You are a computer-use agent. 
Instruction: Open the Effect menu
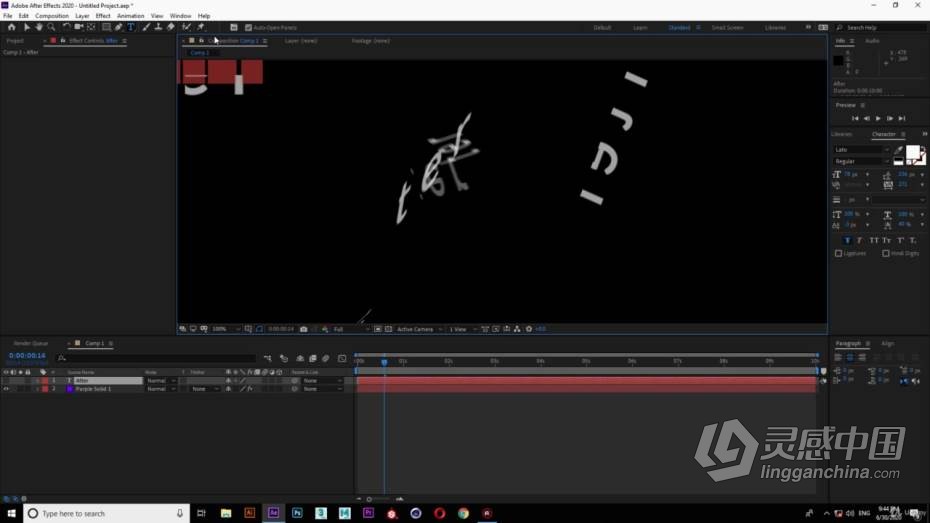point(103,16)
